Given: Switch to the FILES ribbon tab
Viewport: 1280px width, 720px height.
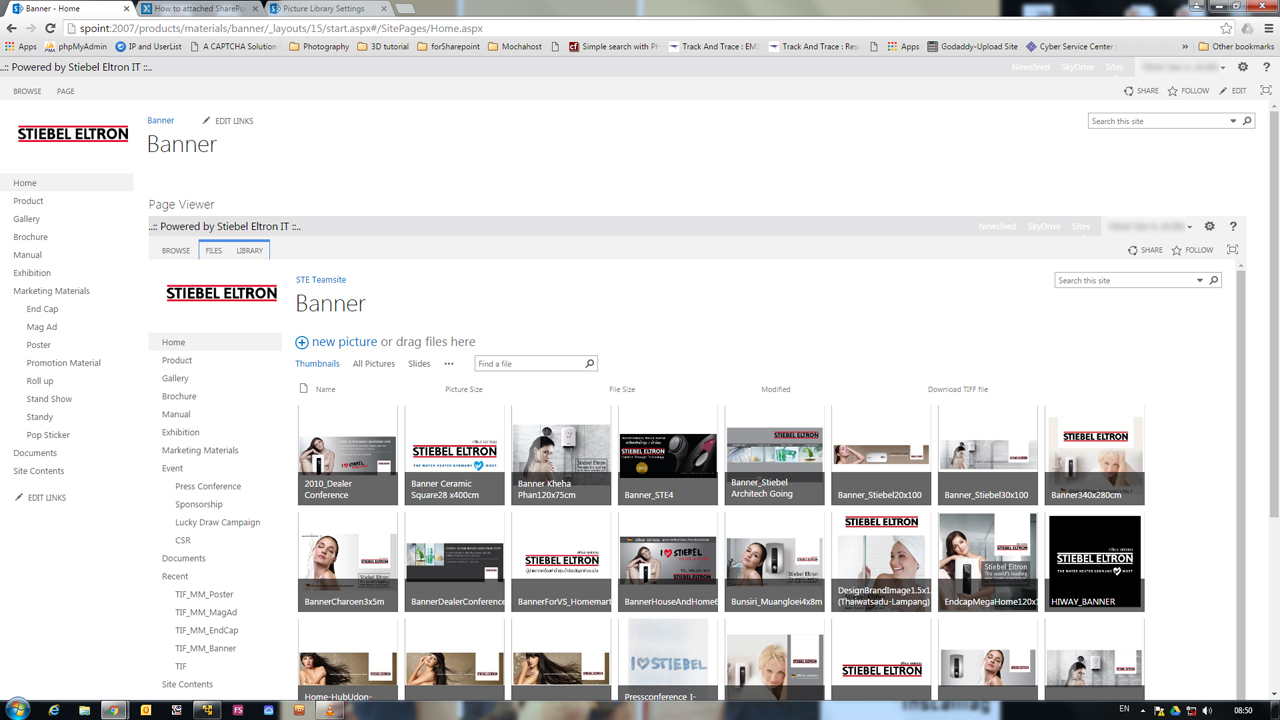Looking at the screenshot, I should pos(213,250).
